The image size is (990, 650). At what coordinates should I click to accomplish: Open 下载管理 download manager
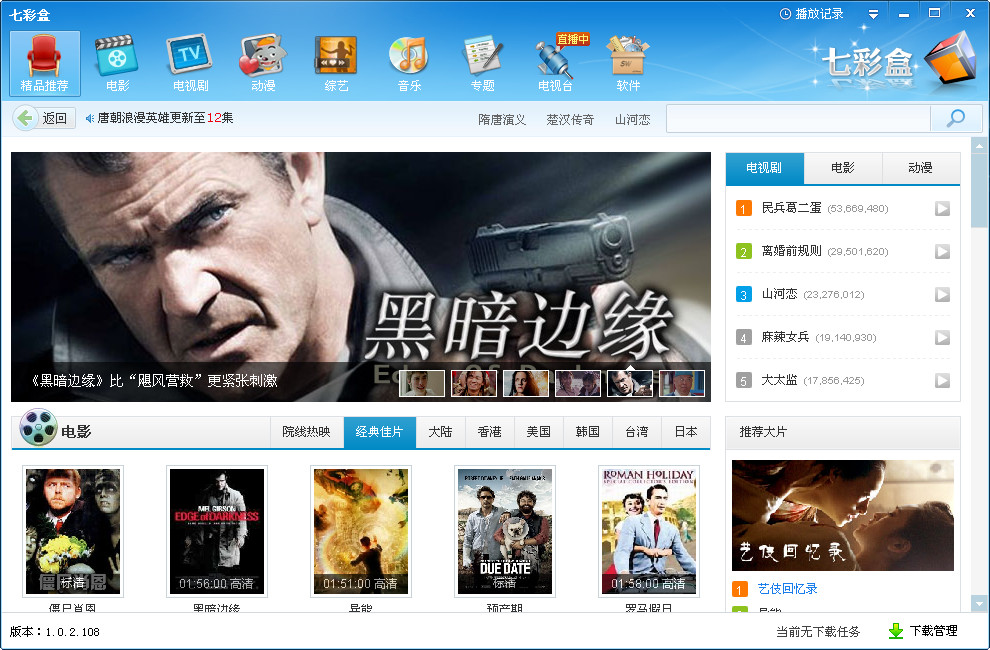click(x=924, y=630)
